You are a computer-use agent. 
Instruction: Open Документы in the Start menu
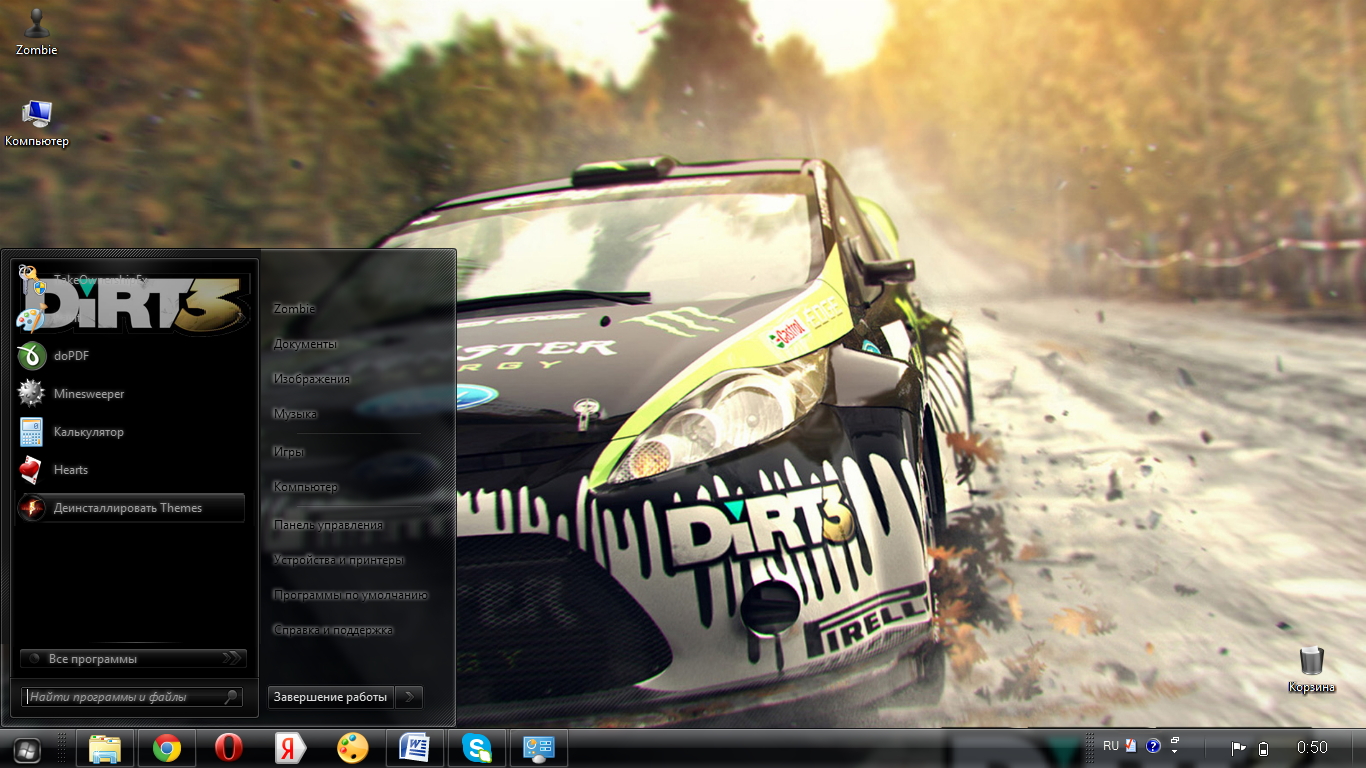305,344
